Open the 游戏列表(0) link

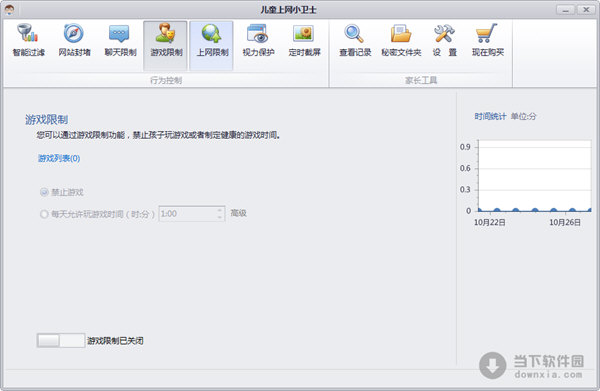[59, 158]
